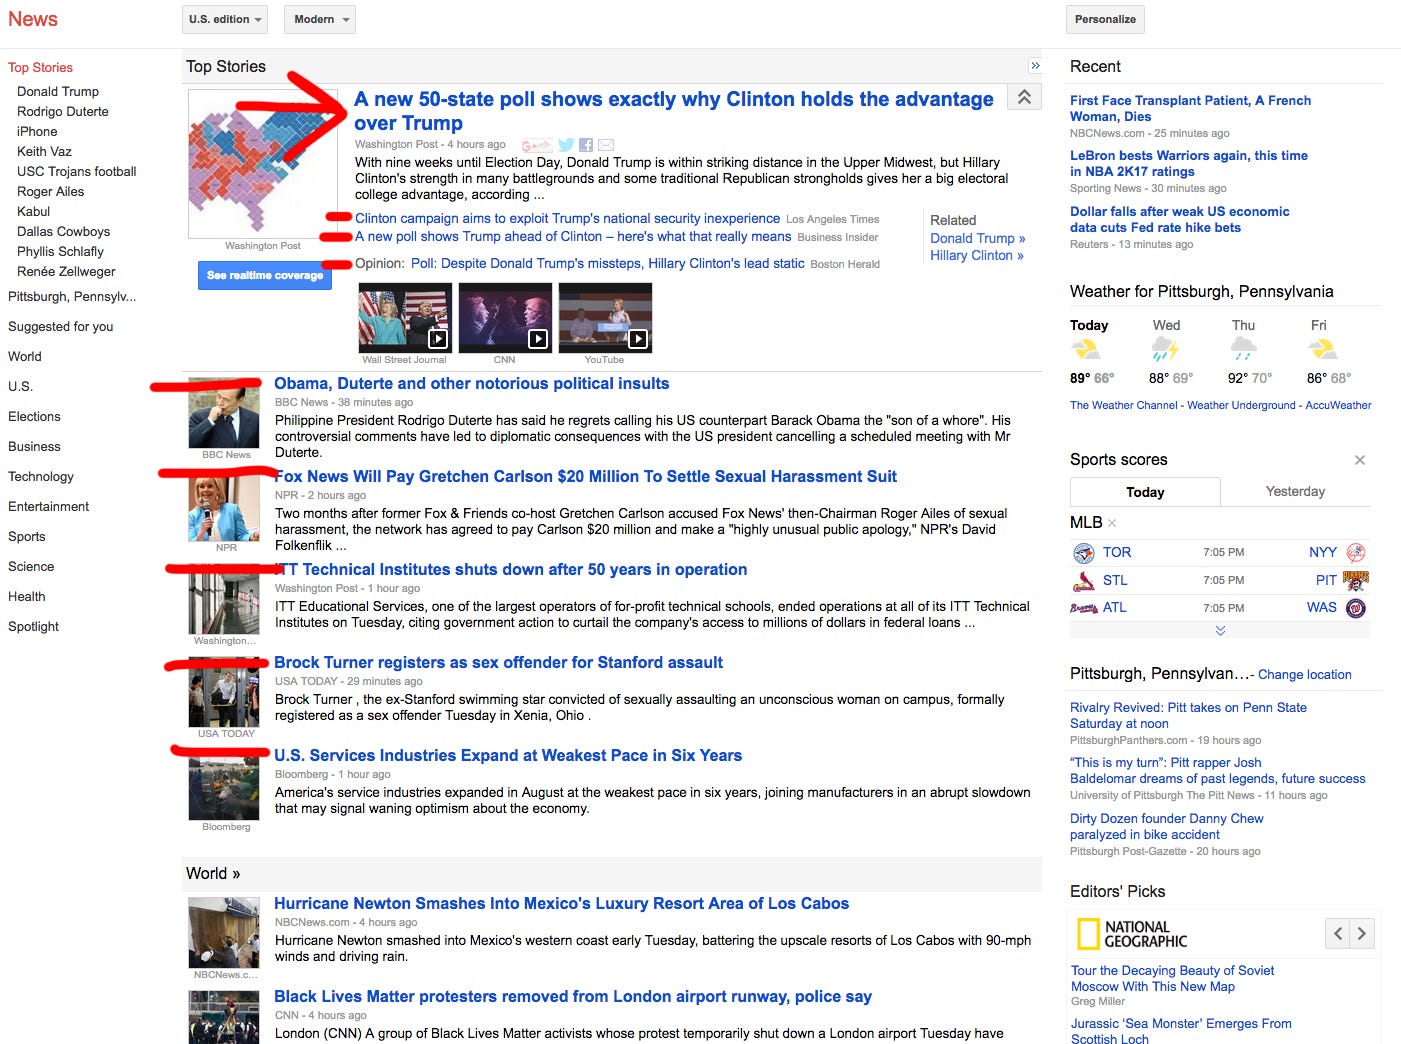Screen dimensions: 1401x1044
Task: Switch to Yesterday scores tab
Action: 1295,492
